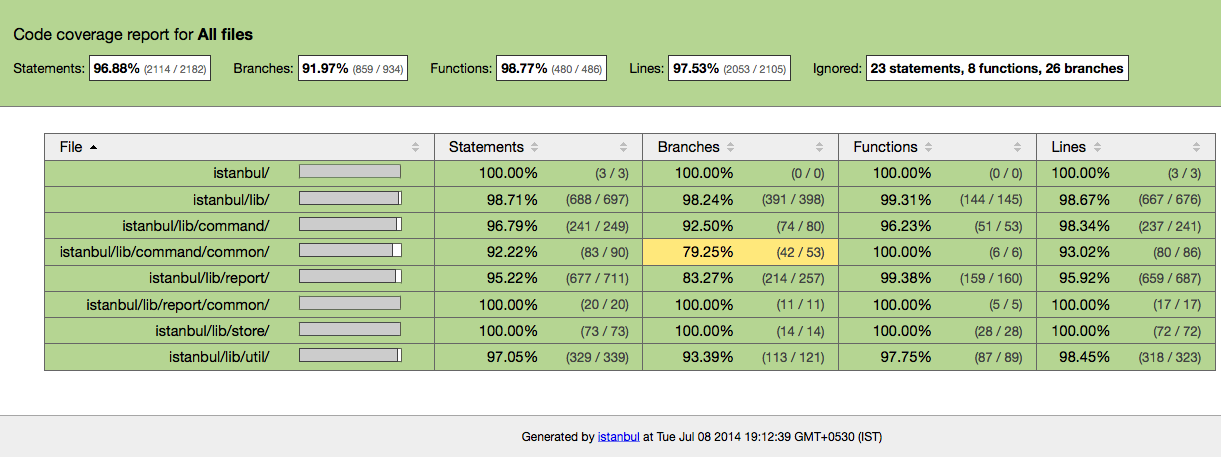Click the coverage bar for istanbul/lib/report/
This screenshot has height=461, width=1221.
click(x=350, y=276)
